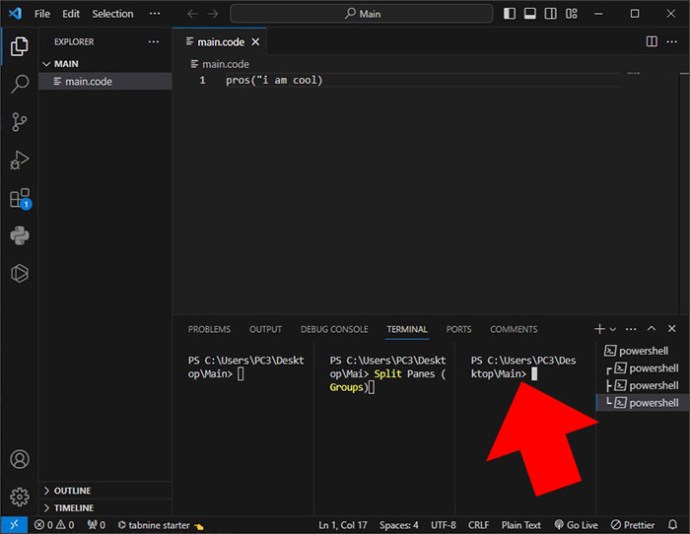Switch to the DEBUG CONSOLE tab
Screen dimensions: 690x534
point(334,329)
